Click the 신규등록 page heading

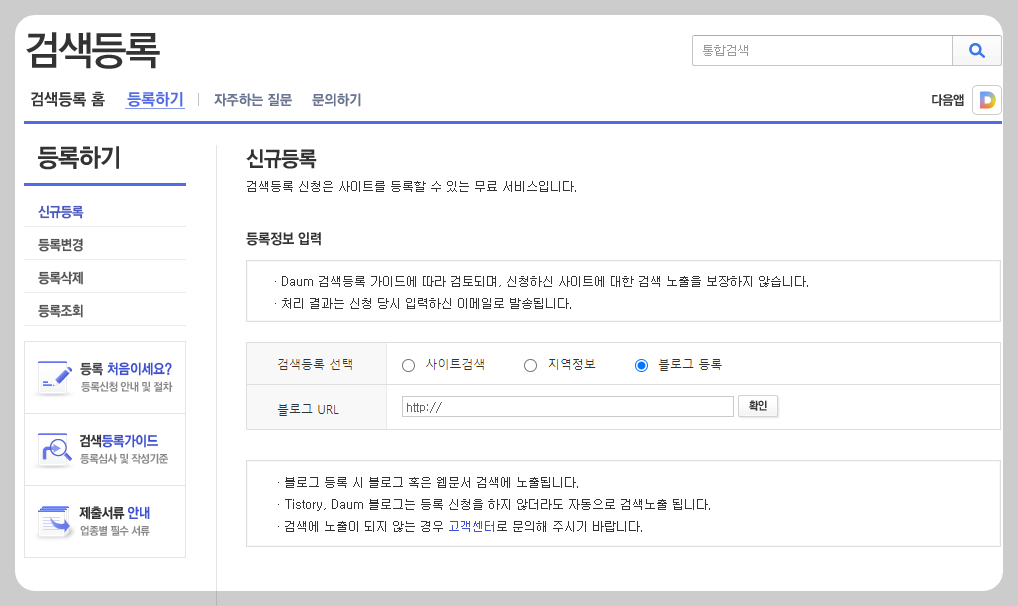pyautogui.click(x=281, y=158)
